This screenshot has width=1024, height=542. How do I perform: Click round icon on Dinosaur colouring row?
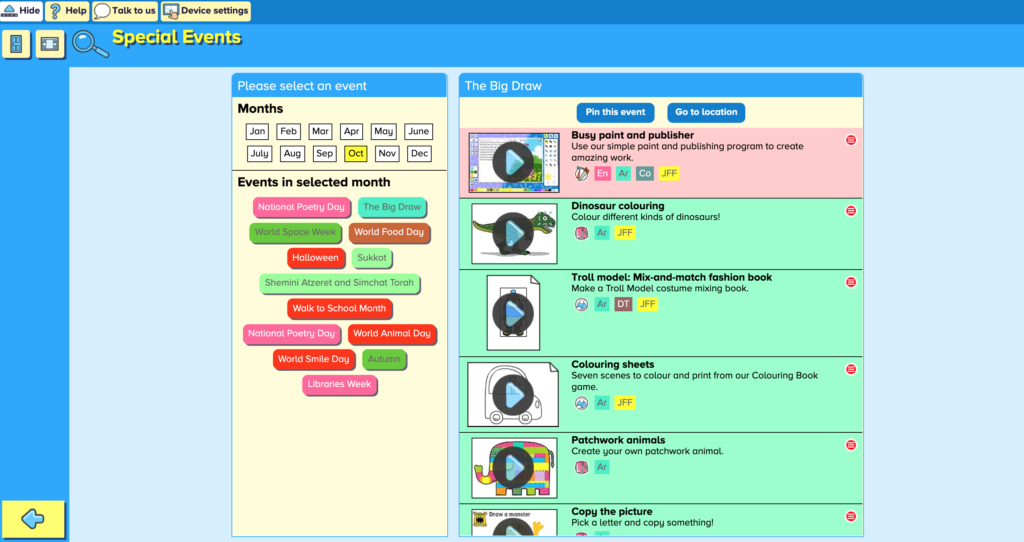[x=581, y=233]
